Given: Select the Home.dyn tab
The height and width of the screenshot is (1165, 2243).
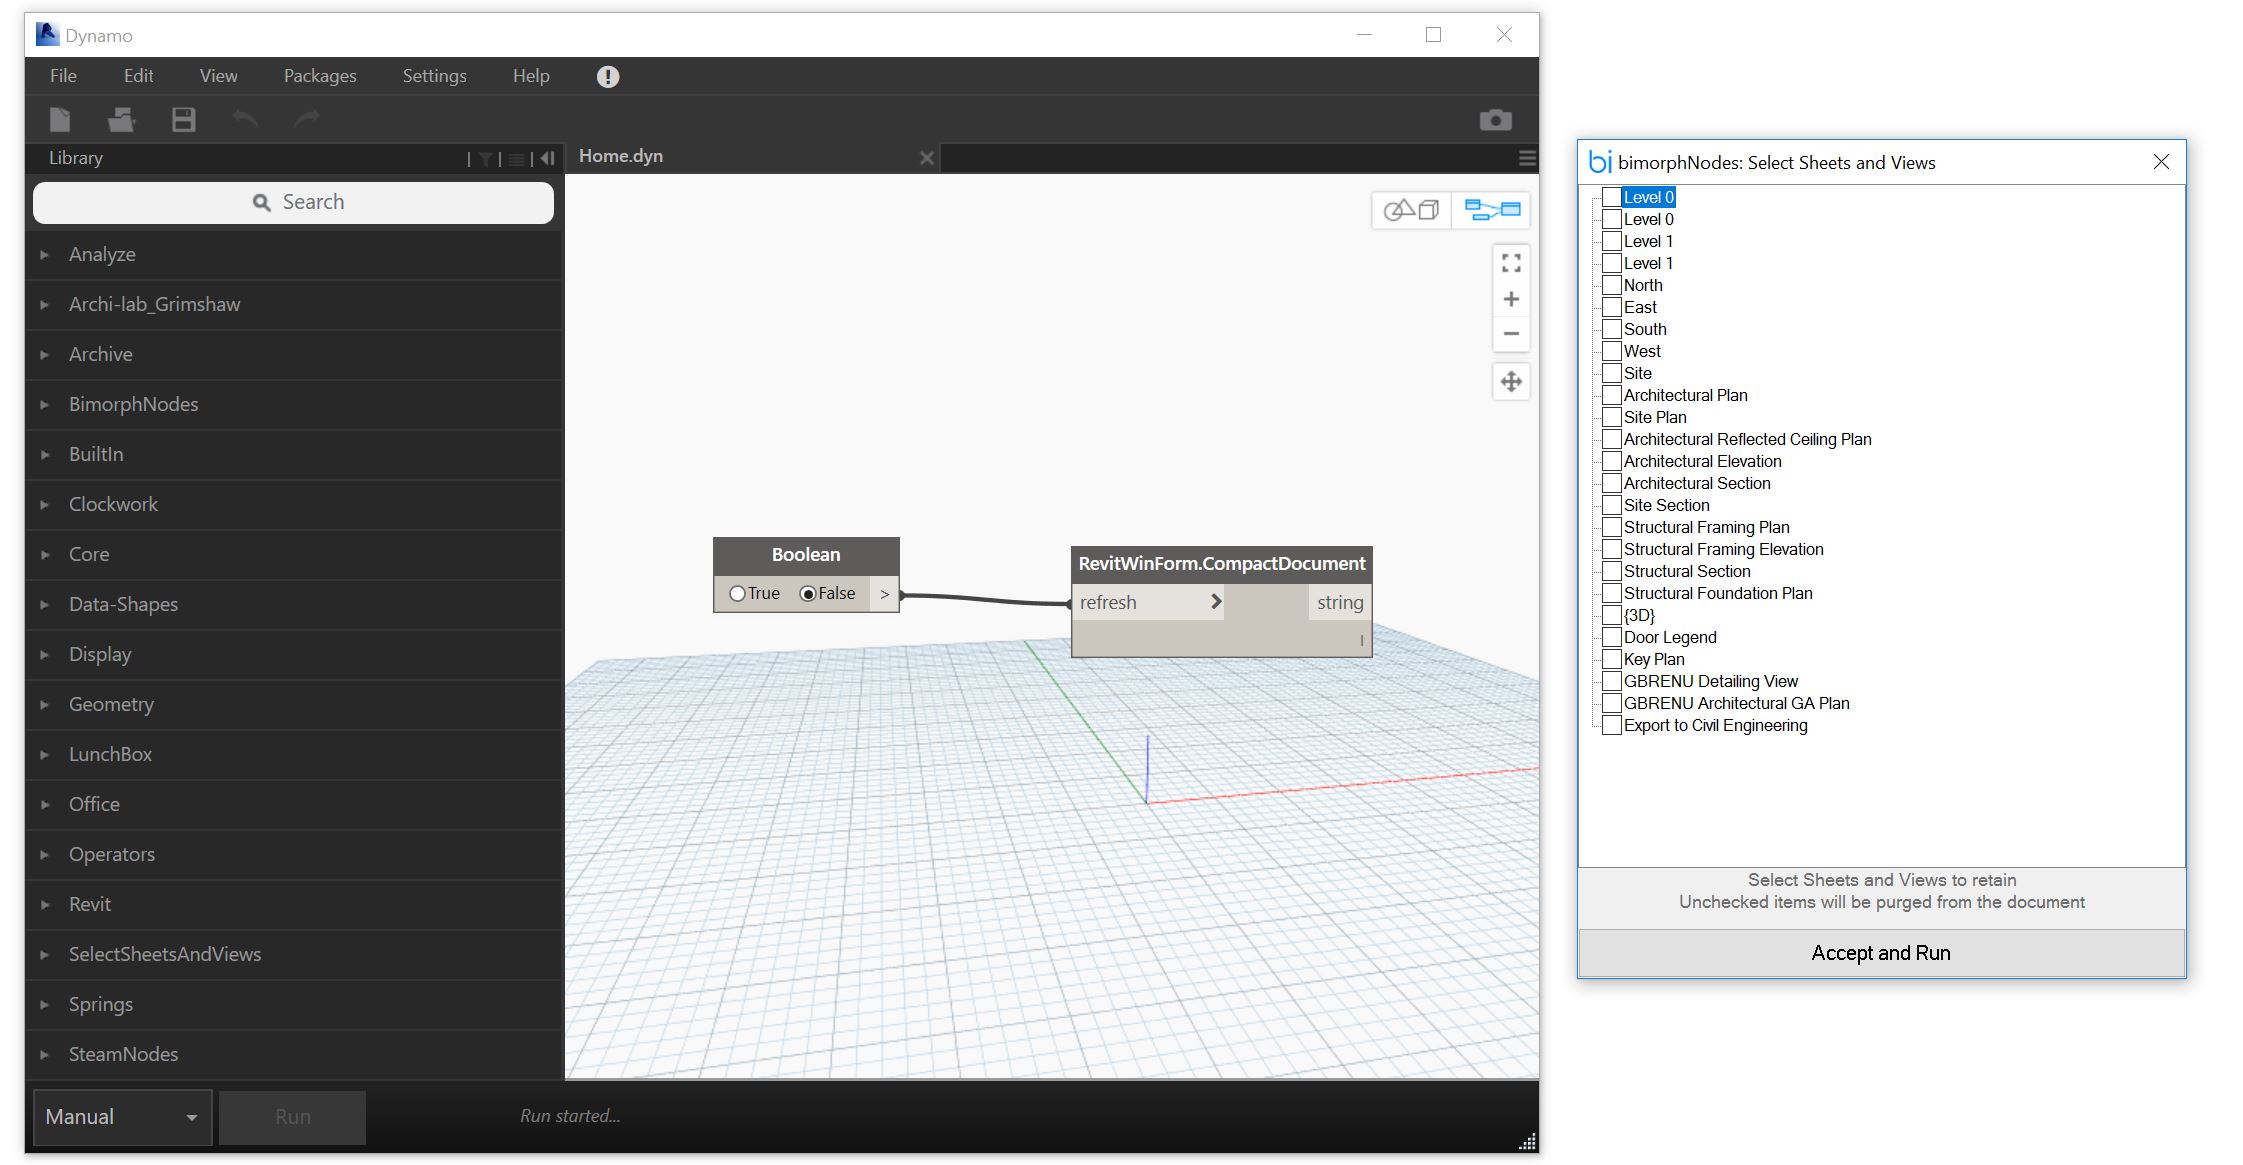Looking at the screenshot, I should [x=620, y=156].
